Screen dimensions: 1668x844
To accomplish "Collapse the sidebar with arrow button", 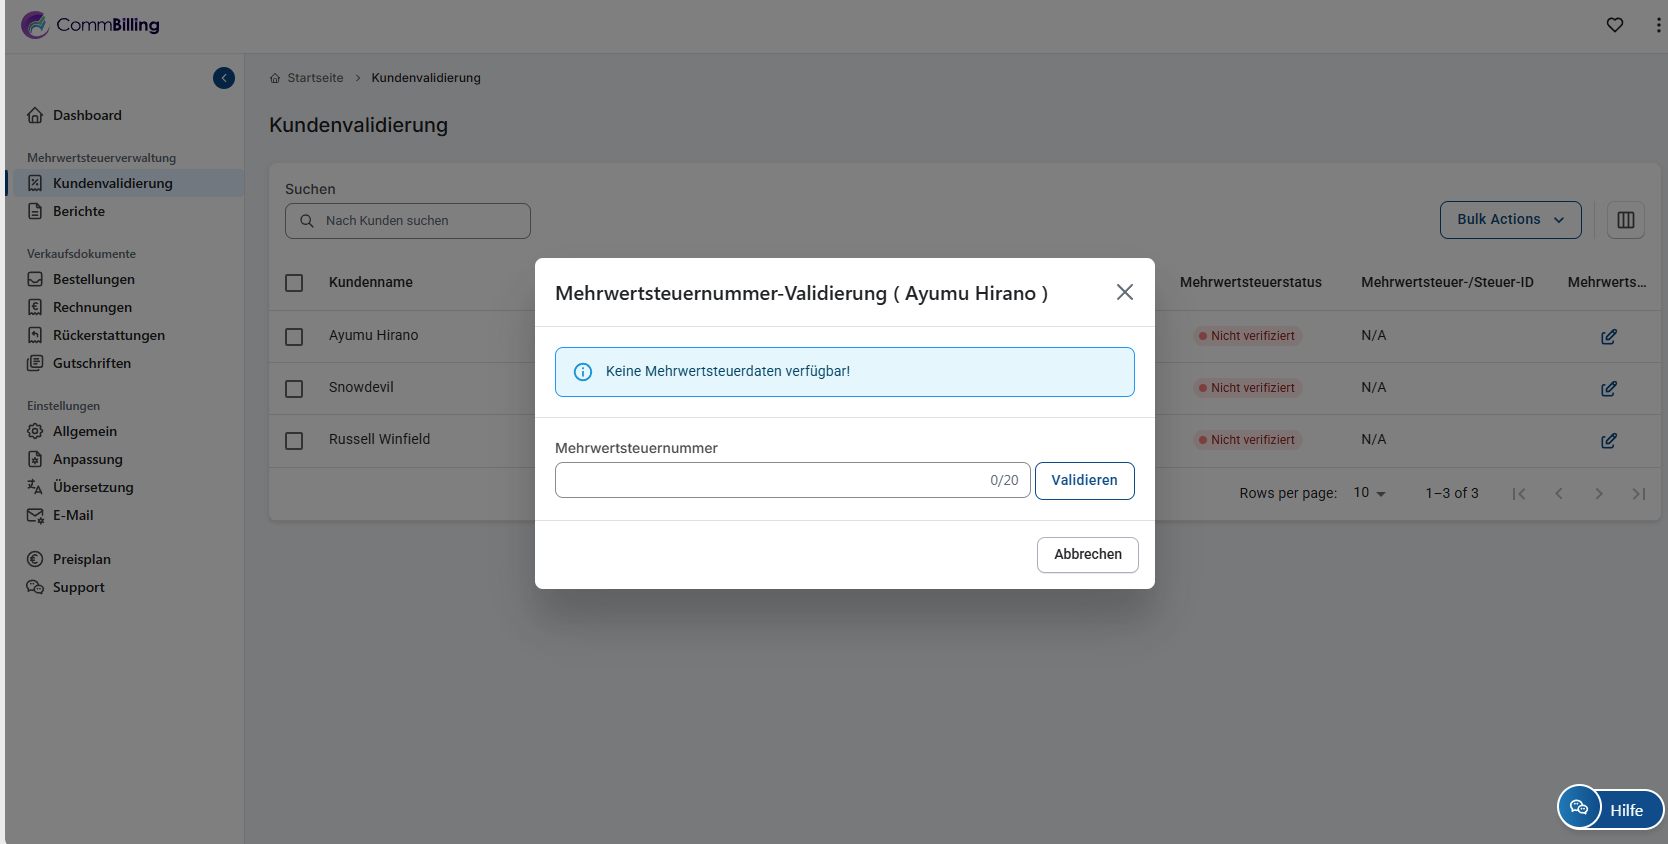I will coord(224,78).
